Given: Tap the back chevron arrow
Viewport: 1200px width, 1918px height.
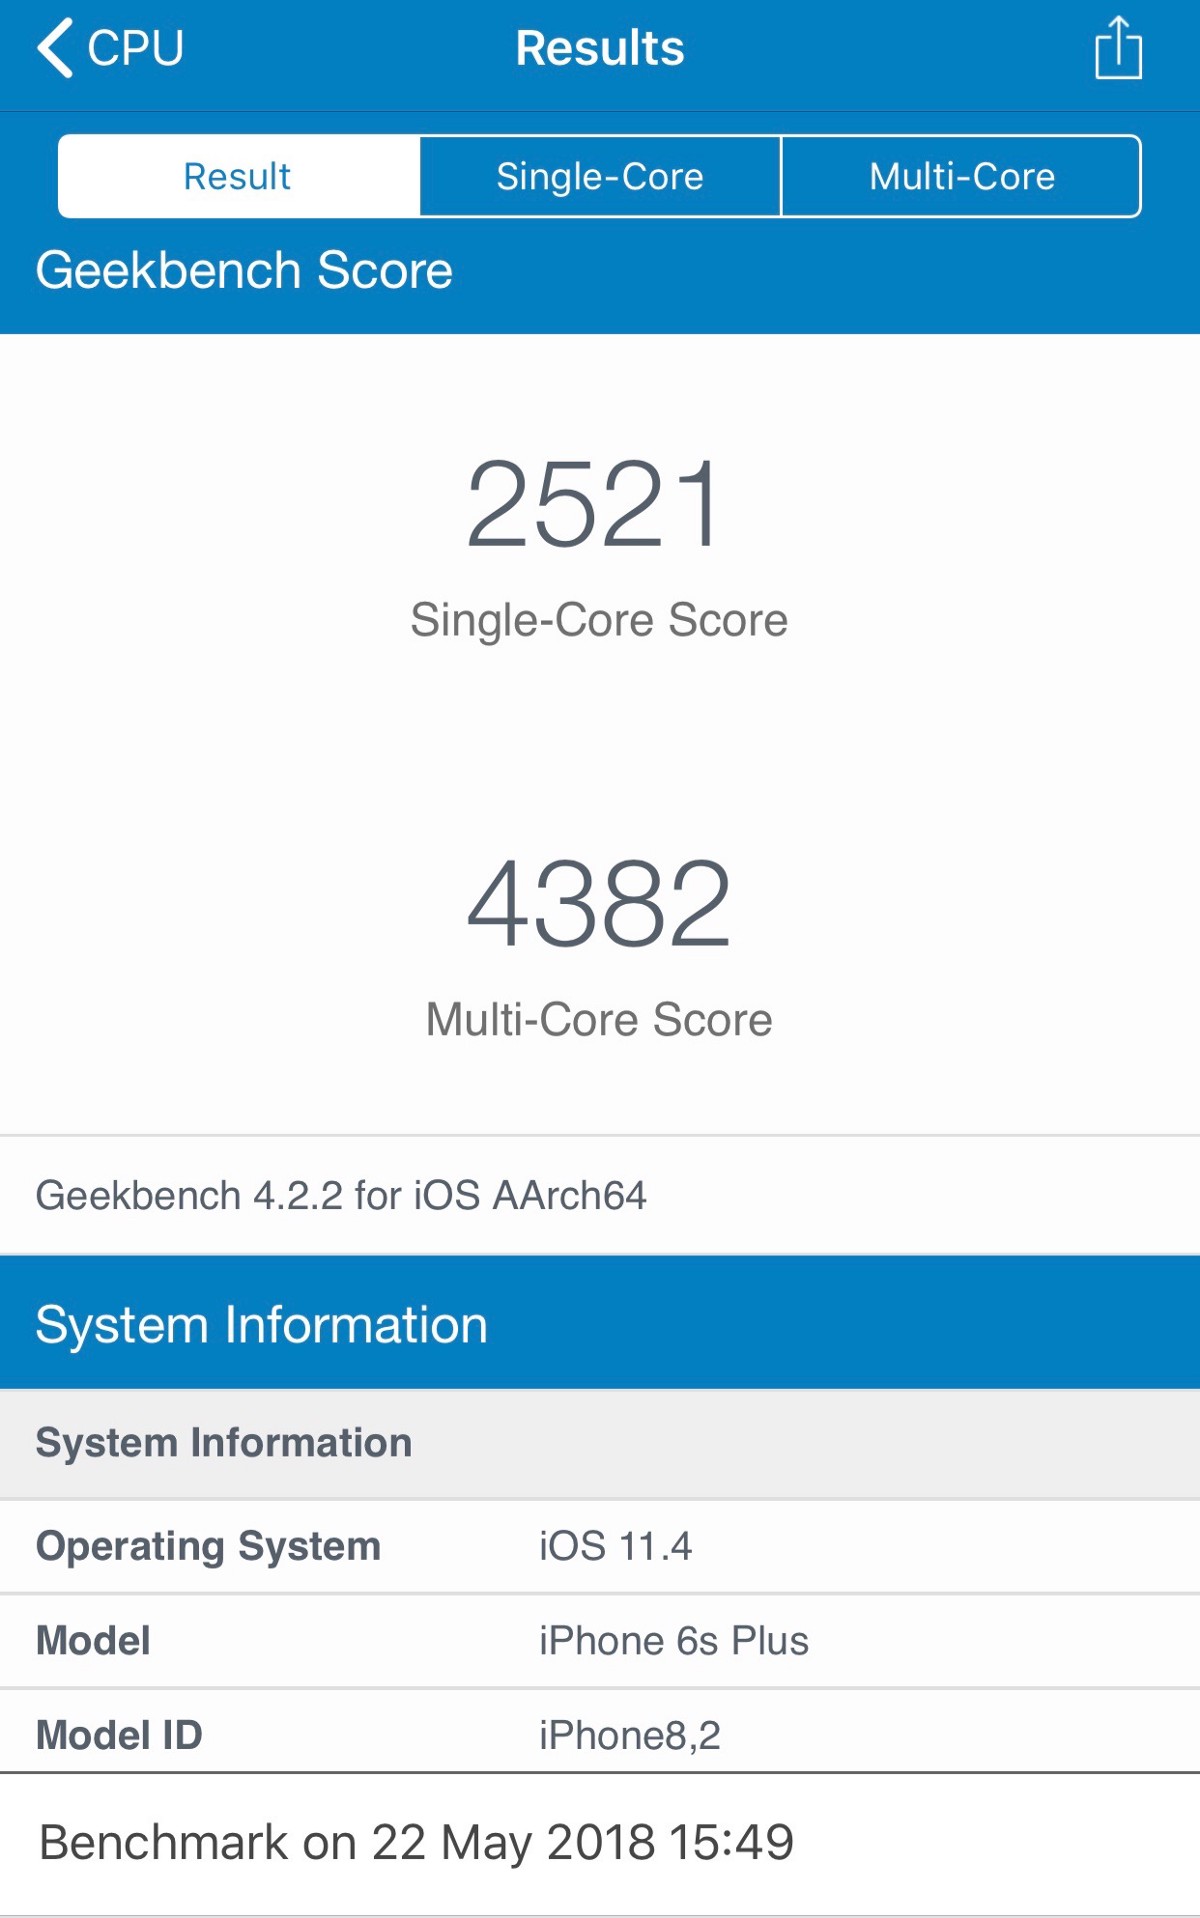Looking at the screenshot, I should click(55, 48).
